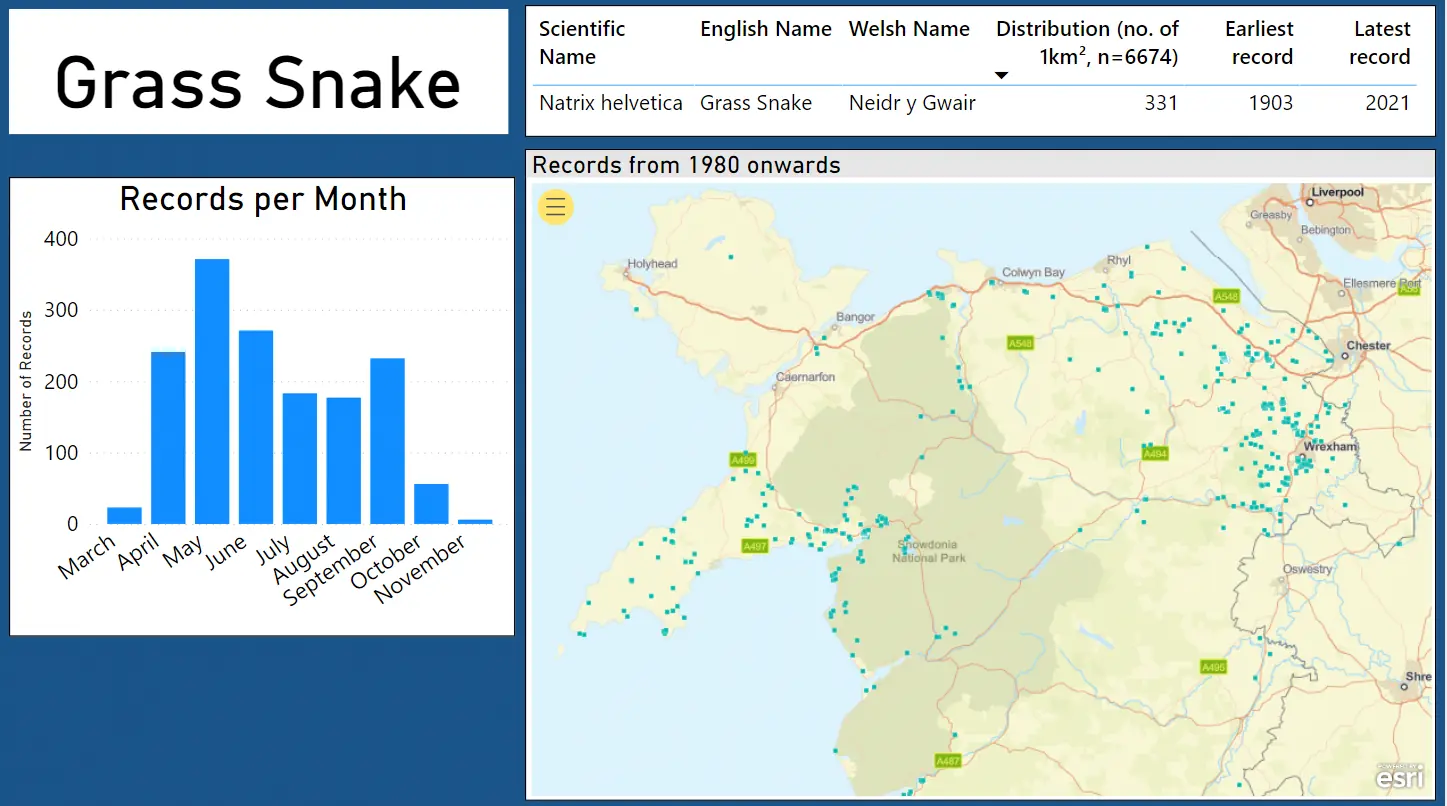Click the A497 road sign on map
The image size is (1447, 806).
click(755, 546)
